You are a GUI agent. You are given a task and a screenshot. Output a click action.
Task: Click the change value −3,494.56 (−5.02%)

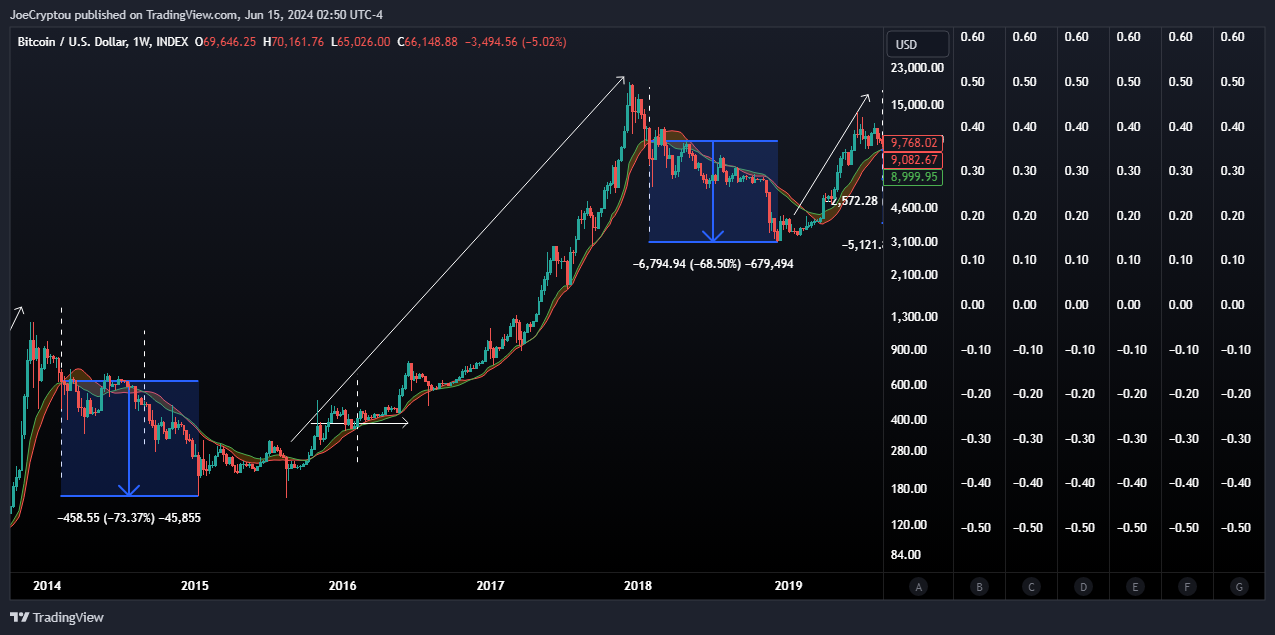point(516,42)
